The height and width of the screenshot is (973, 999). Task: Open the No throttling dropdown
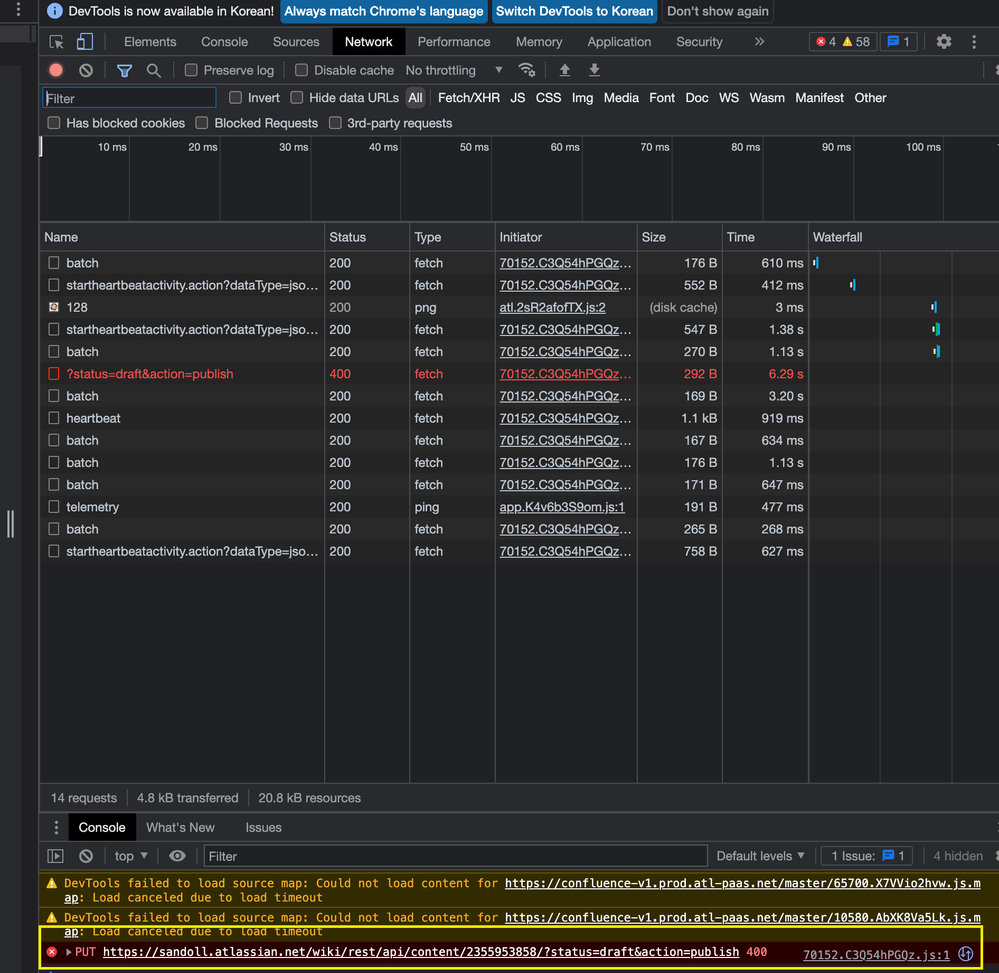(454, 70)
